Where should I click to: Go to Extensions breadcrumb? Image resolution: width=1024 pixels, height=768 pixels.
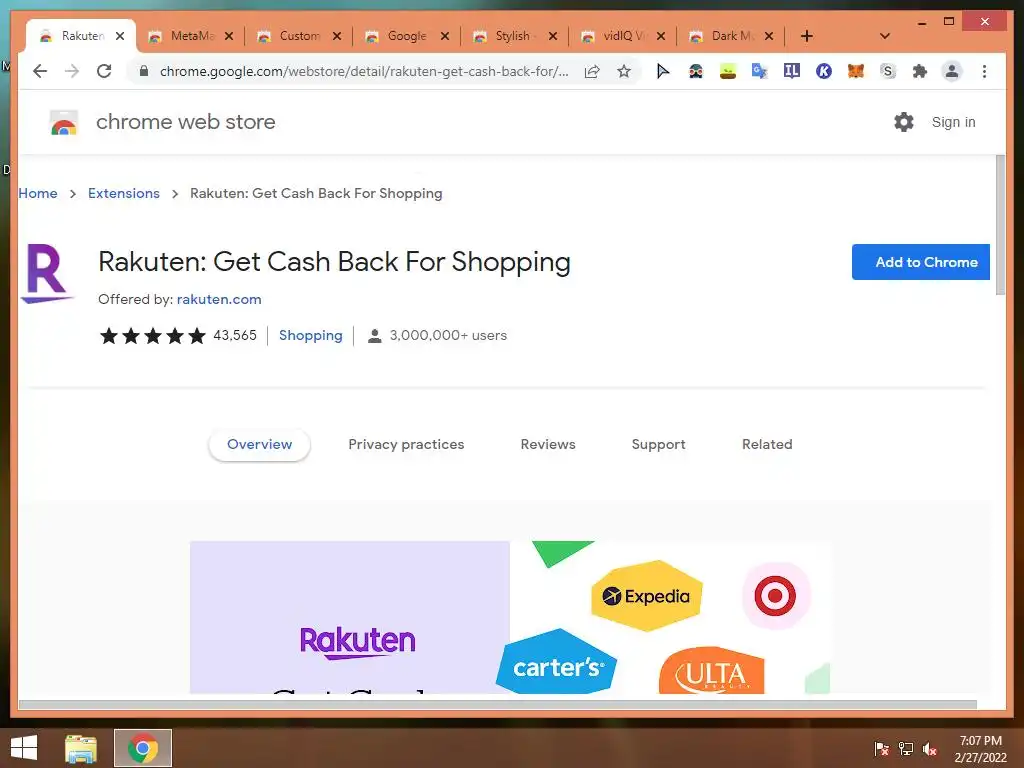(x=124, y=193)
